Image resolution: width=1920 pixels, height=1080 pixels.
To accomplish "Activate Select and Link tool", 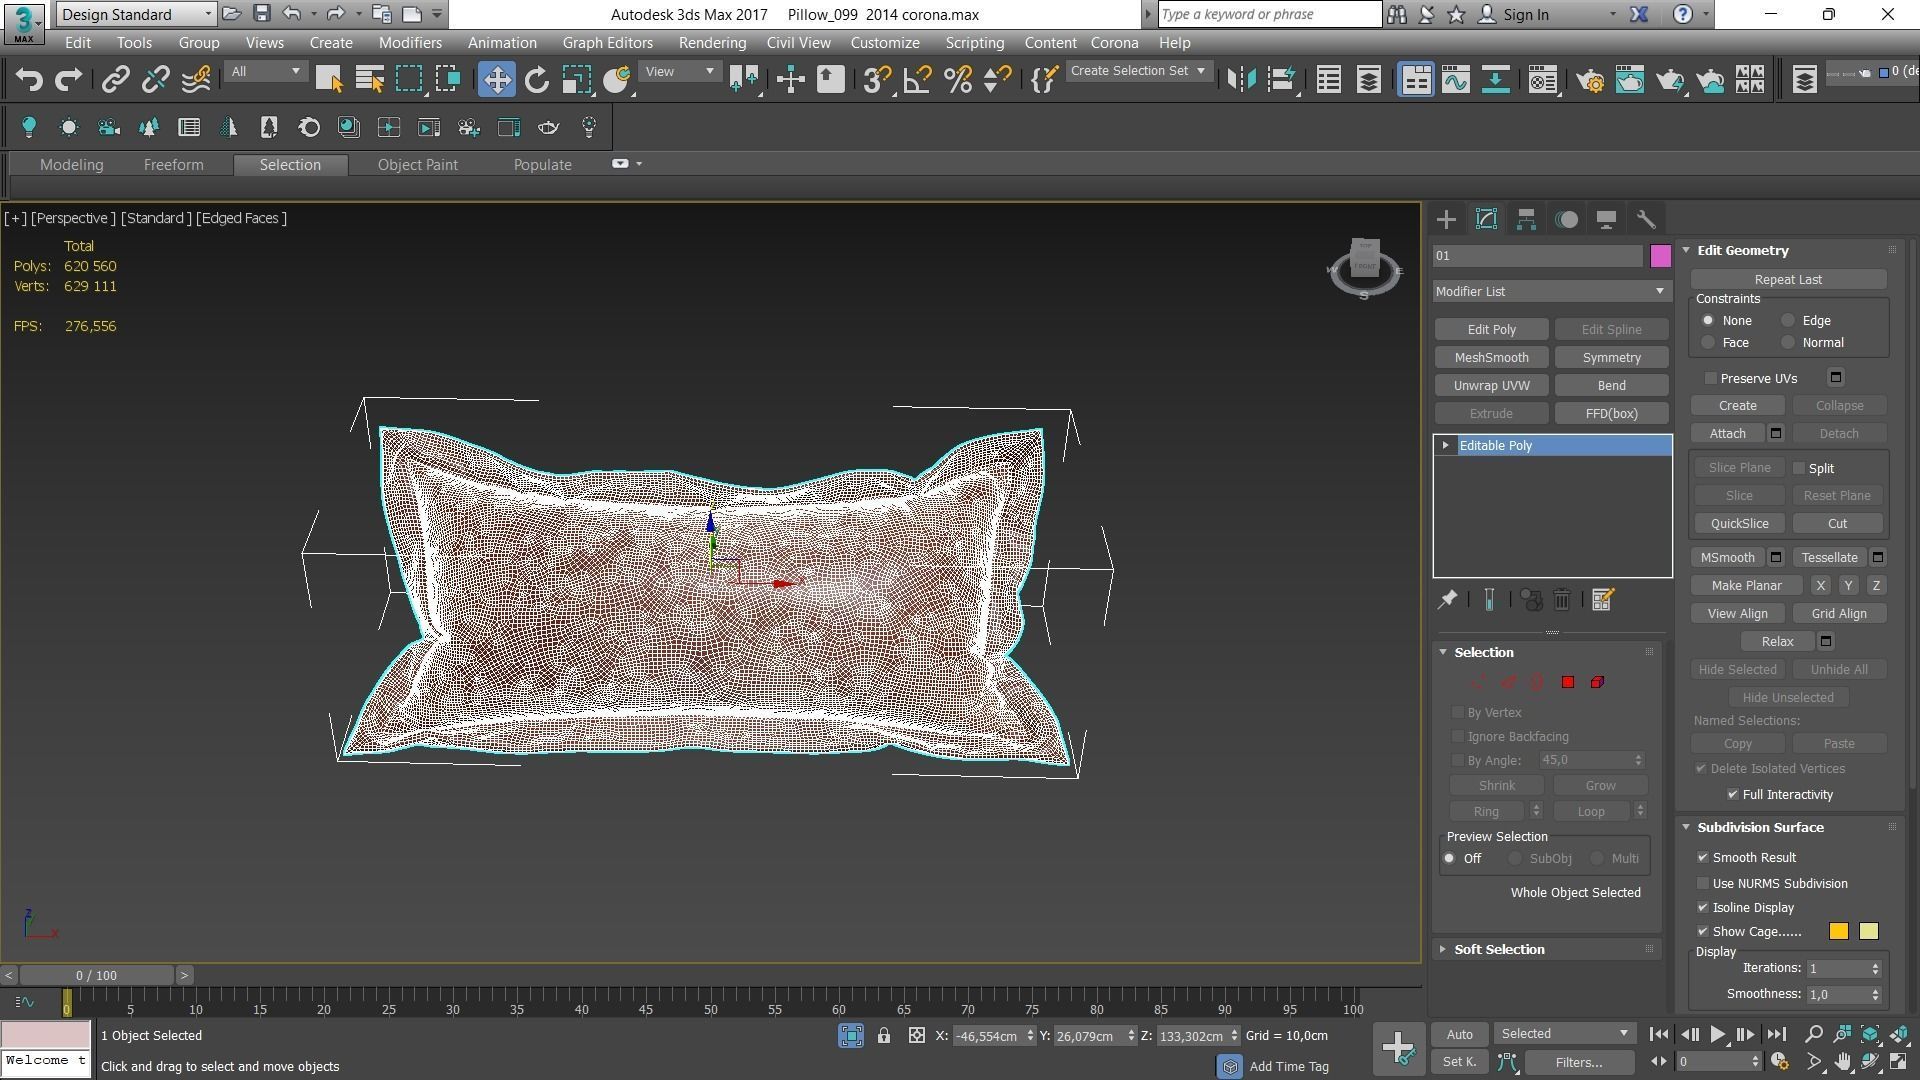I will coord(115,80).
